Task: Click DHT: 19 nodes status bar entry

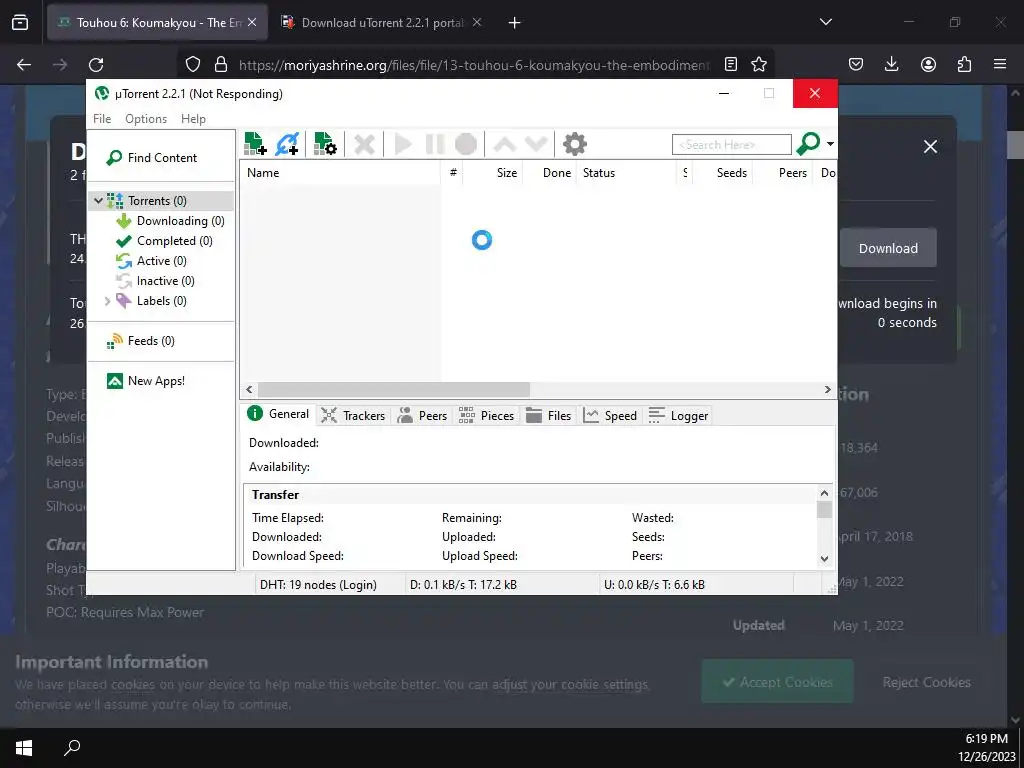Action: pos(318,584)
